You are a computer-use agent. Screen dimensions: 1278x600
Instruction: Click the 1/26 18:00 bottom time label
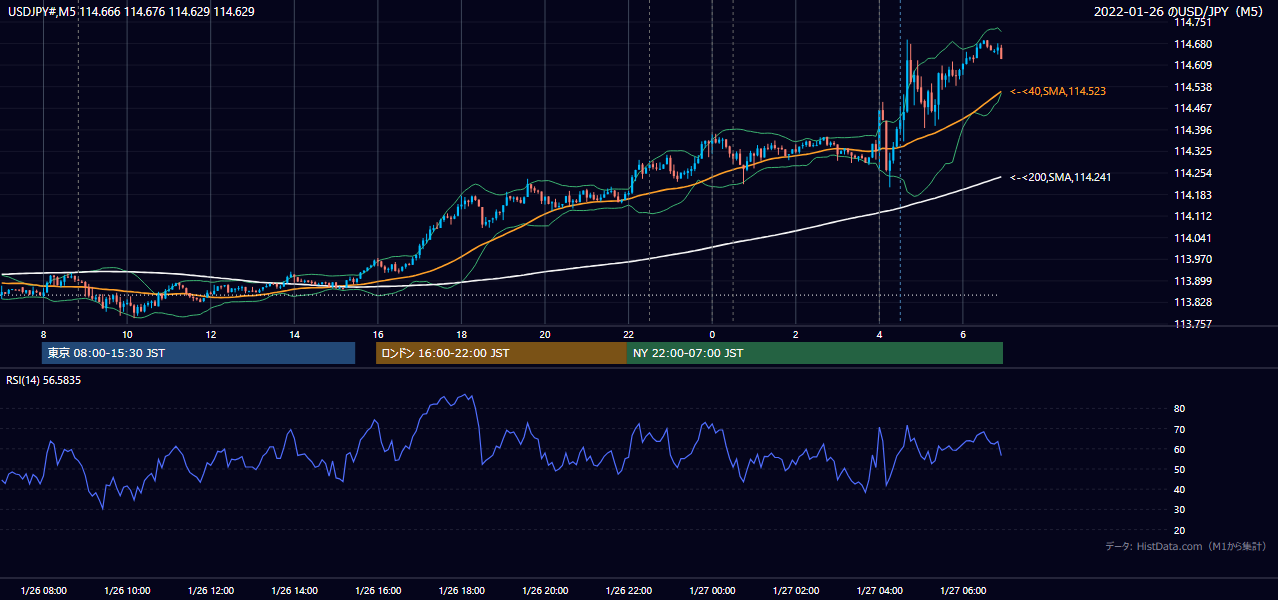pos(461,591)
